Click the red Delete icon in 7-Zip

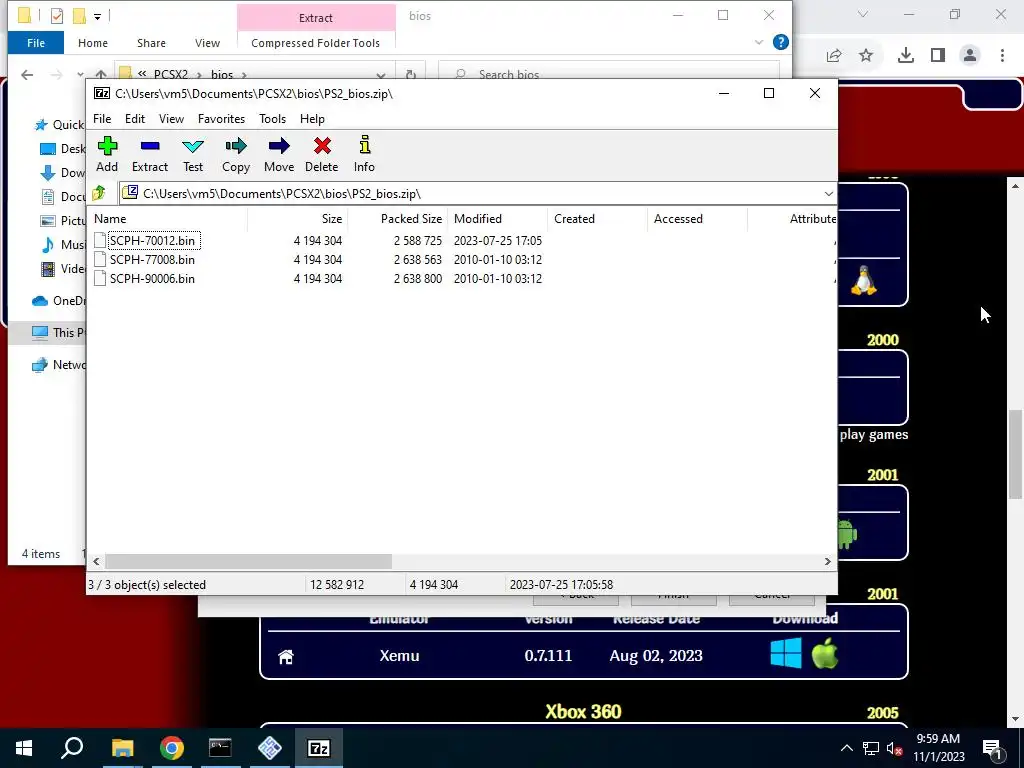coord(321,155)
